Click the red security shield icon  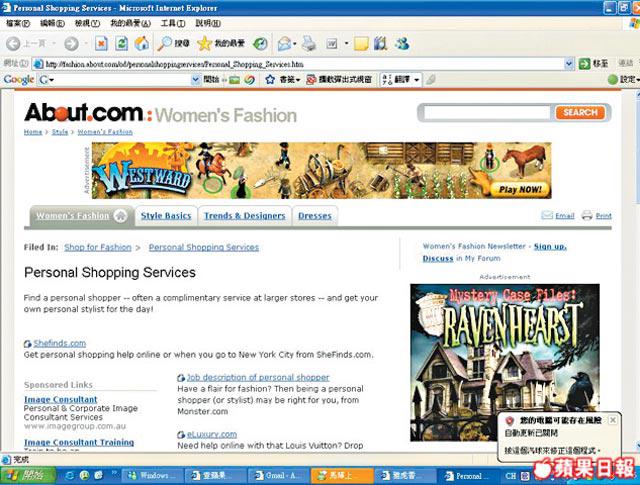tap(509, 420)
